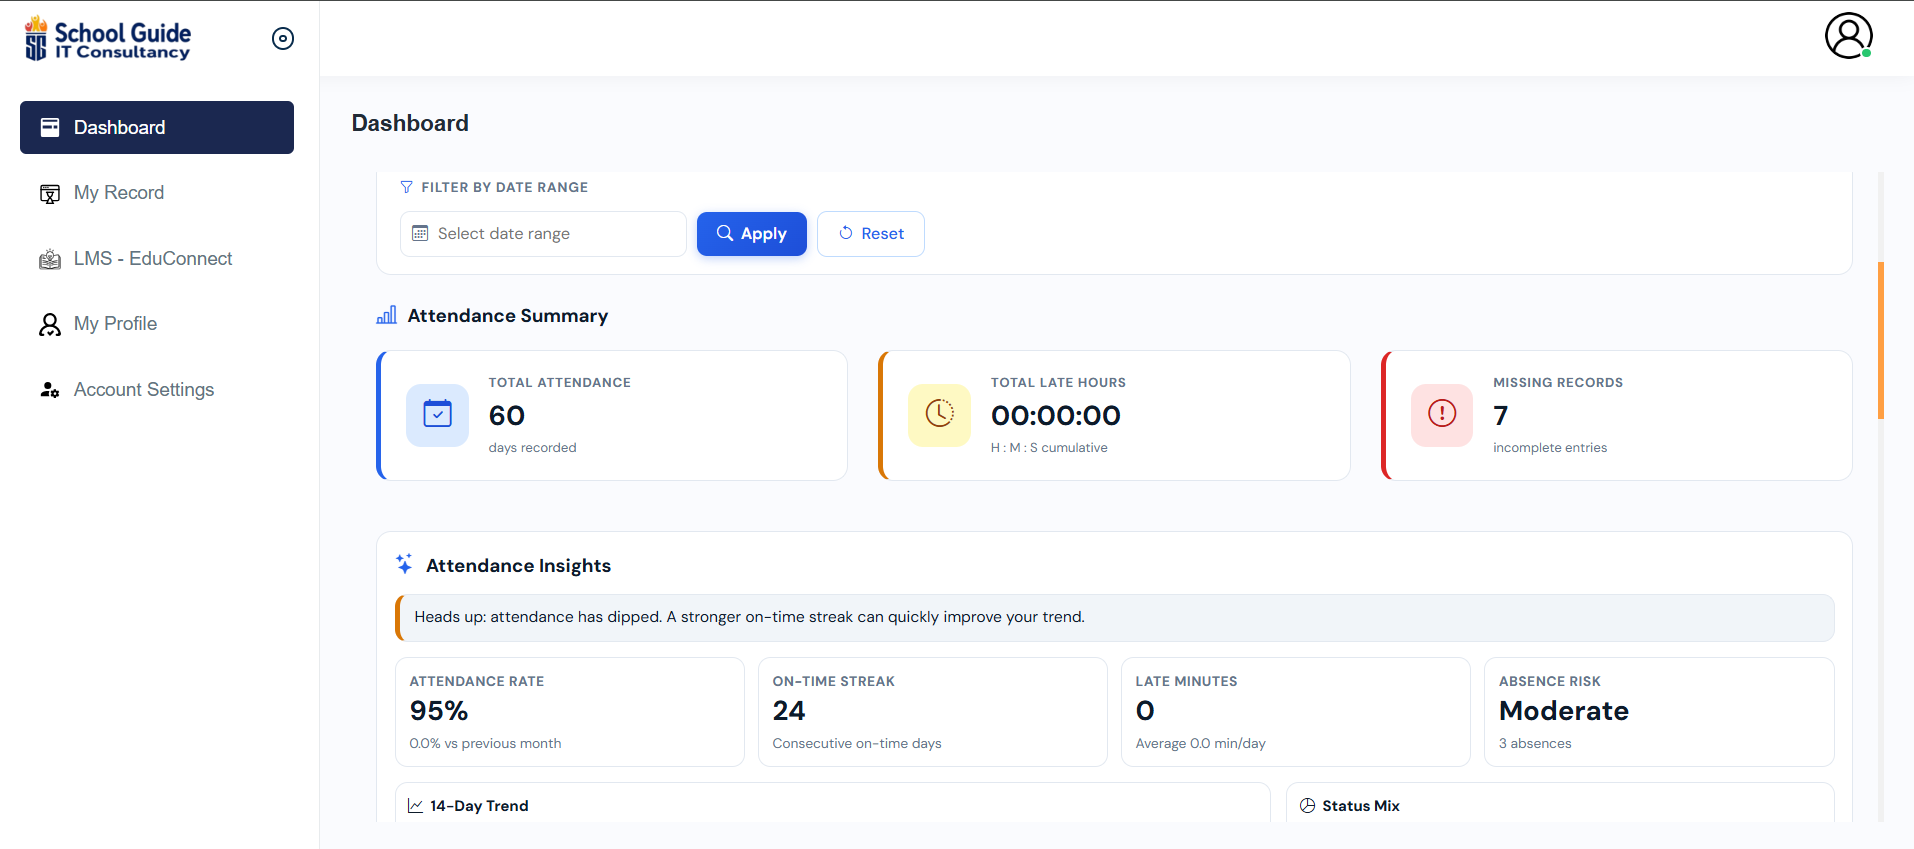Click the Attendance Summary bar chart icon
Image resolution: width=1914 pixels, height=849 pixels.
(x=386, y=316)
